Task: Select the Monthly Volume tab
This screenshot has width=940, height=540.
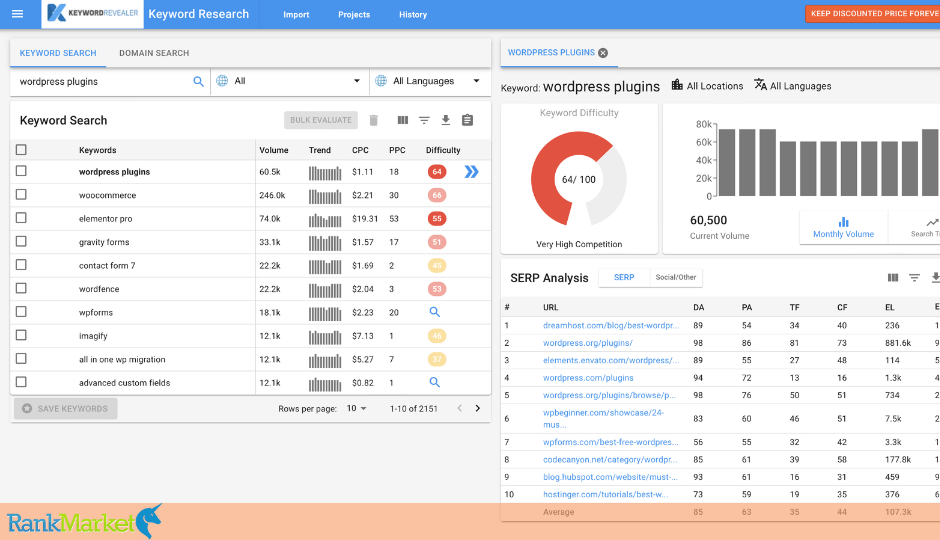Action: point(843,227)
